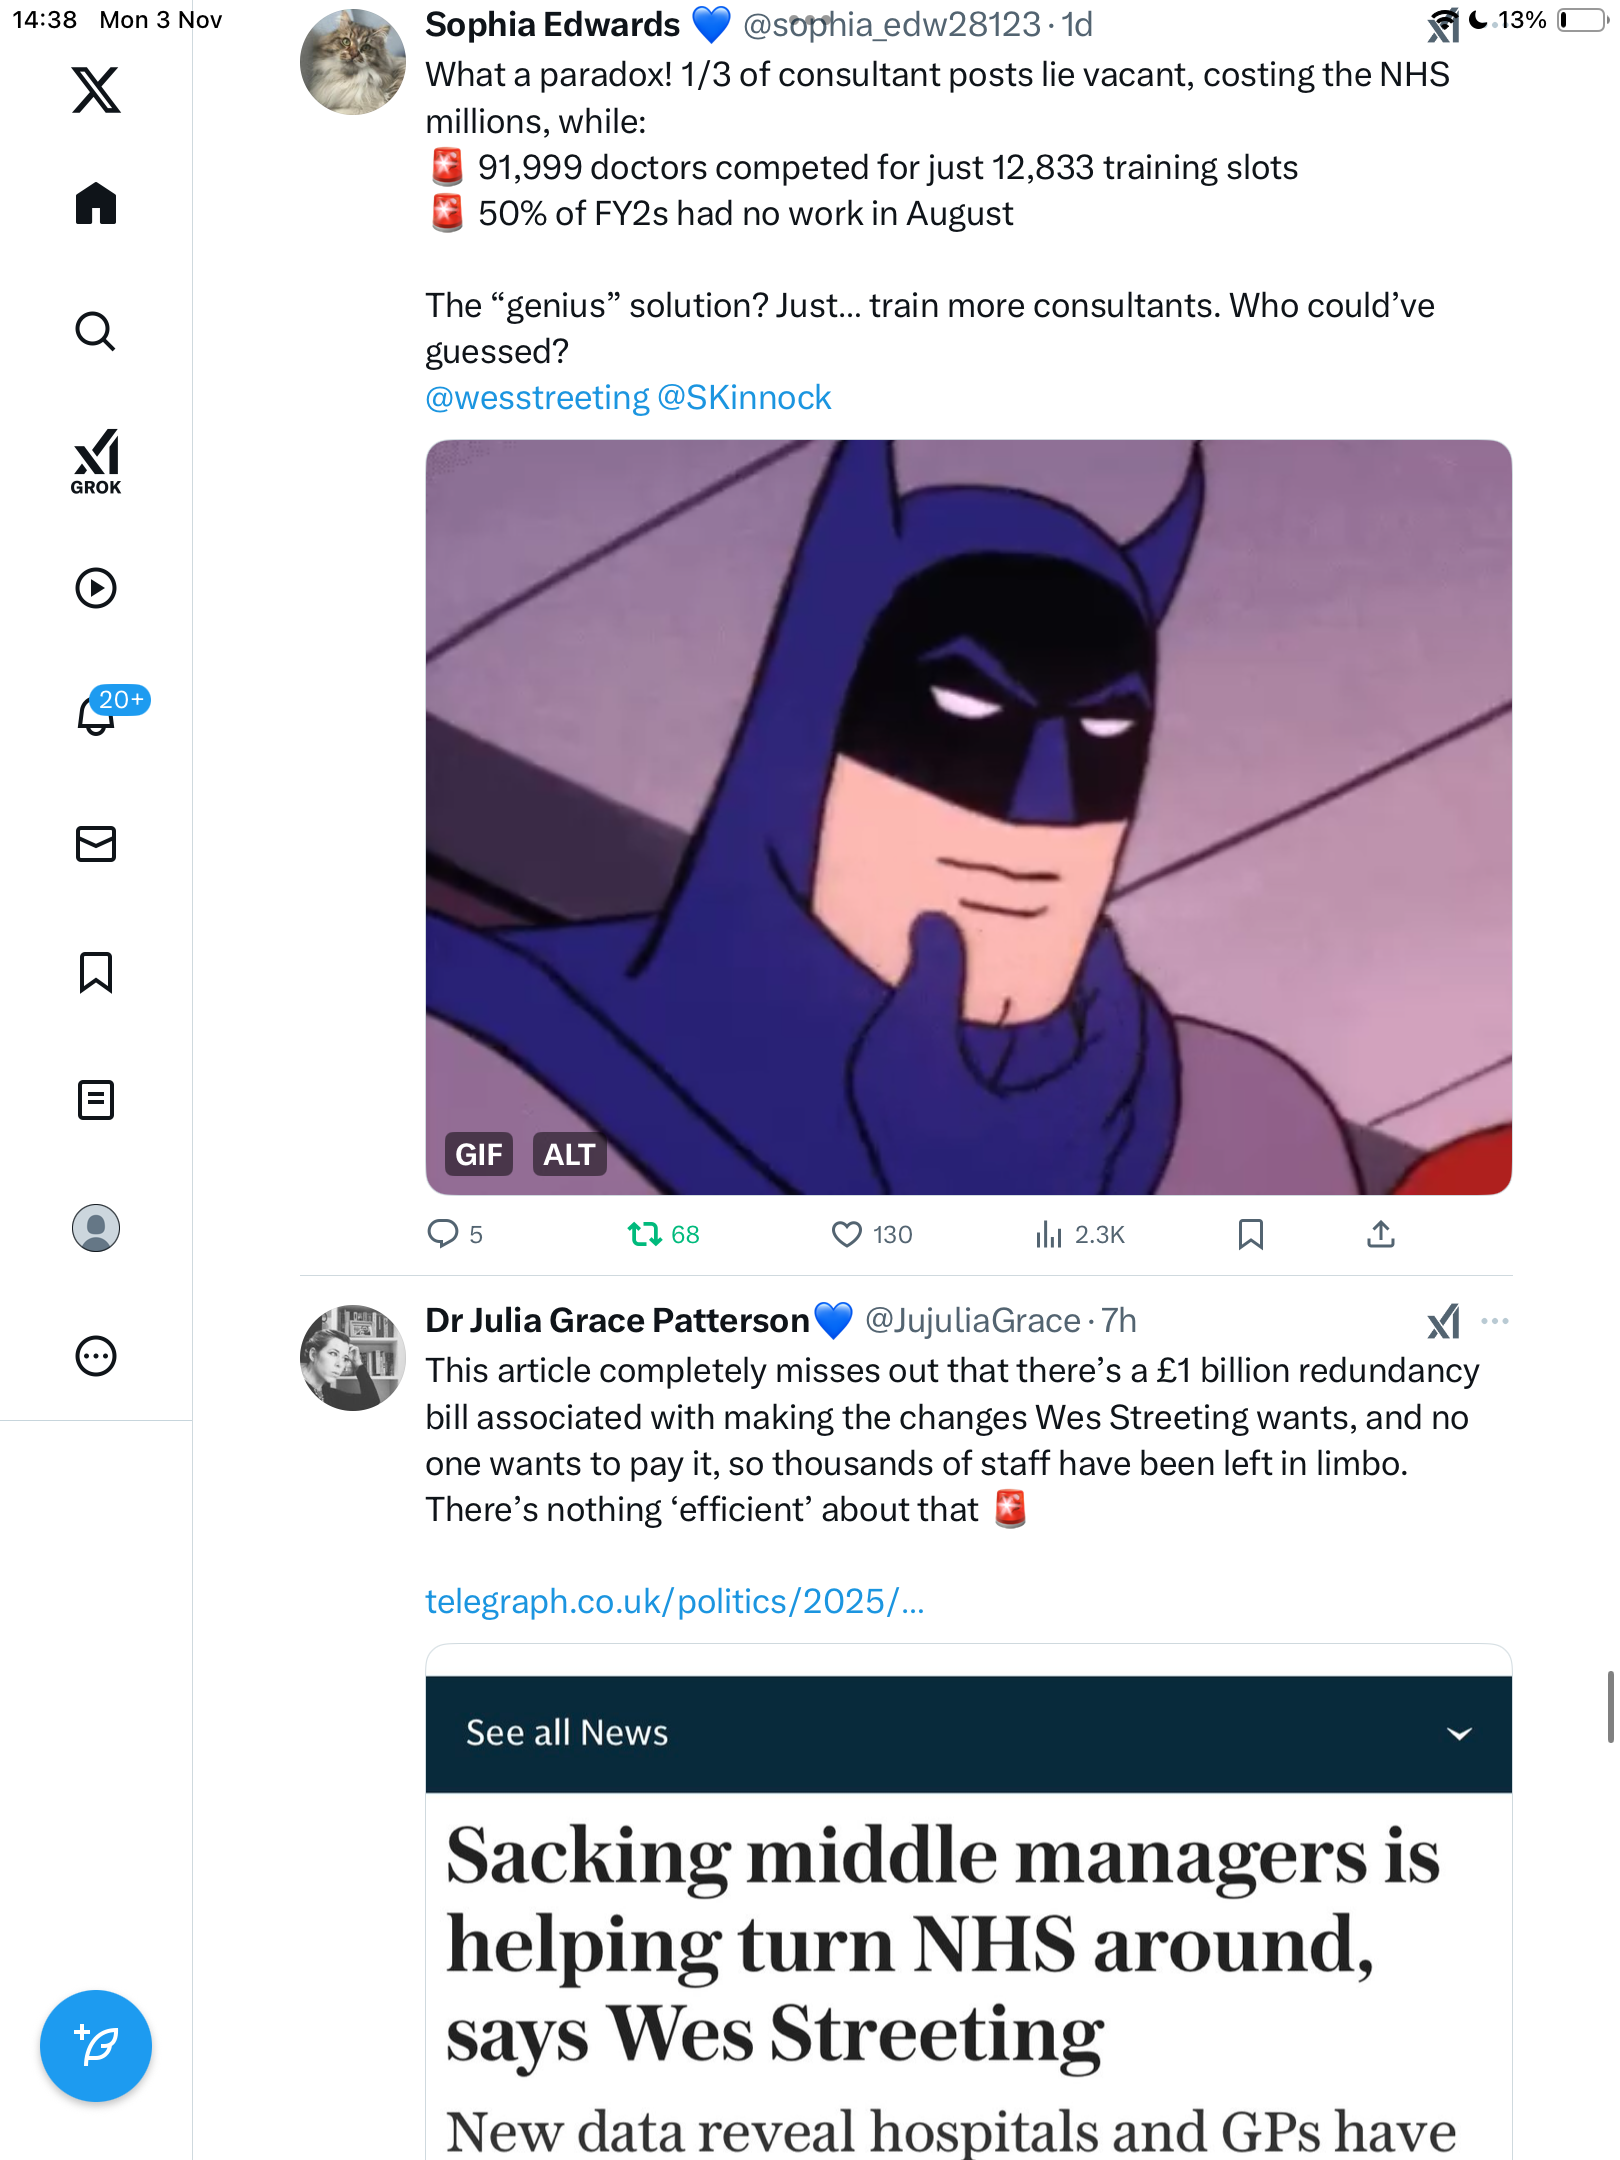Open the telegraph.co.uk article link
This screenshot has height=2160, width=1620.
point(675,1602)
